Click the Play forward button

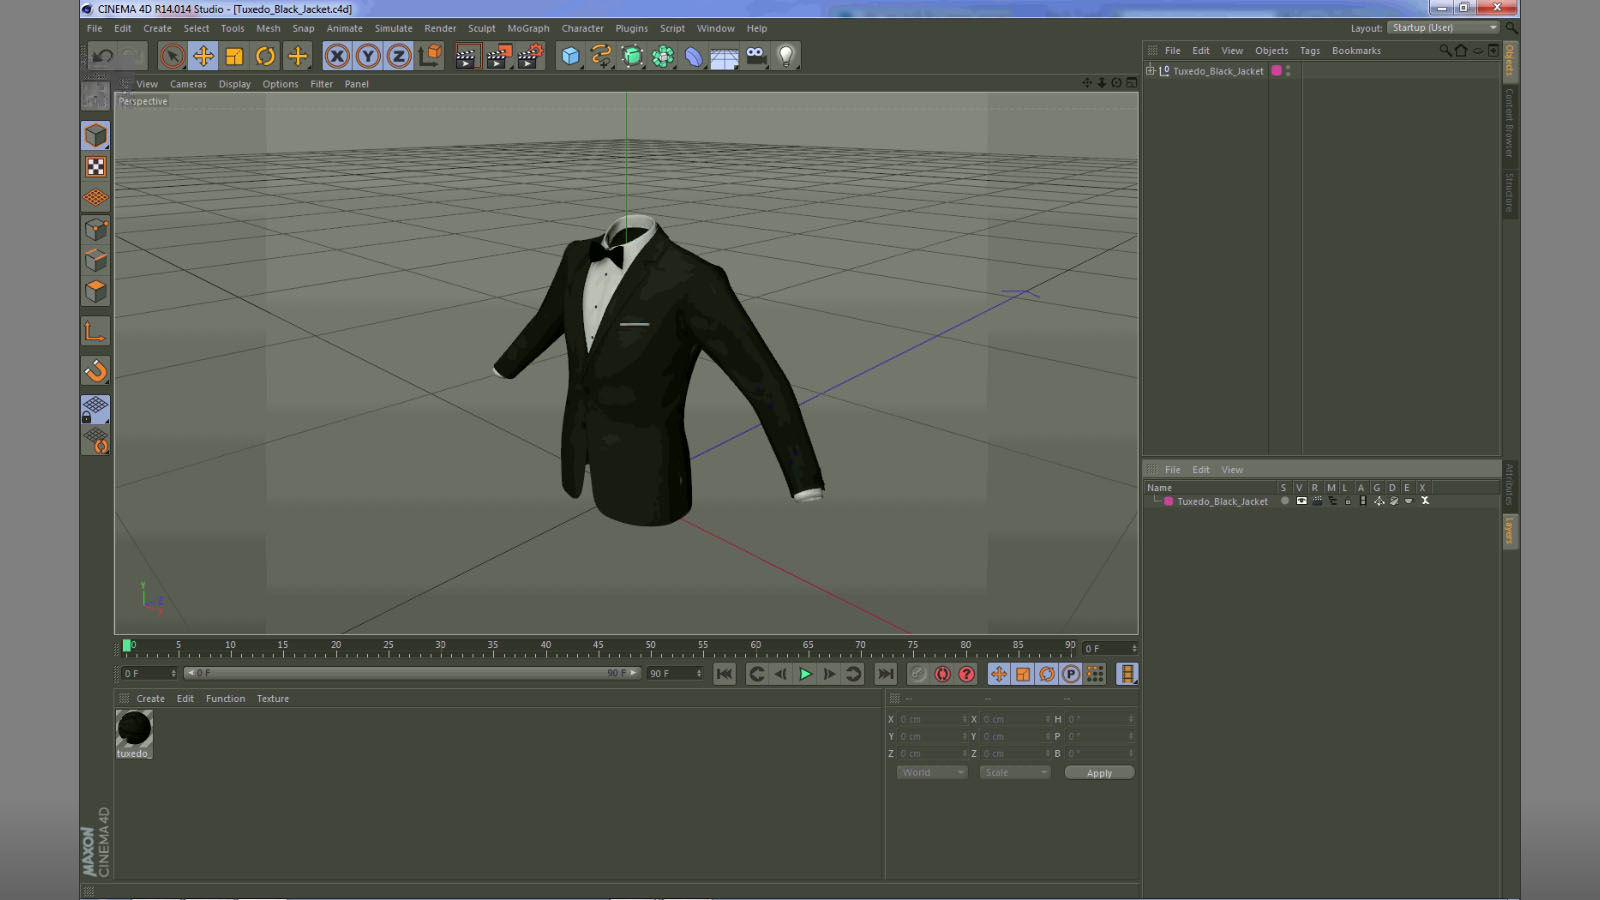click(805, 674)
